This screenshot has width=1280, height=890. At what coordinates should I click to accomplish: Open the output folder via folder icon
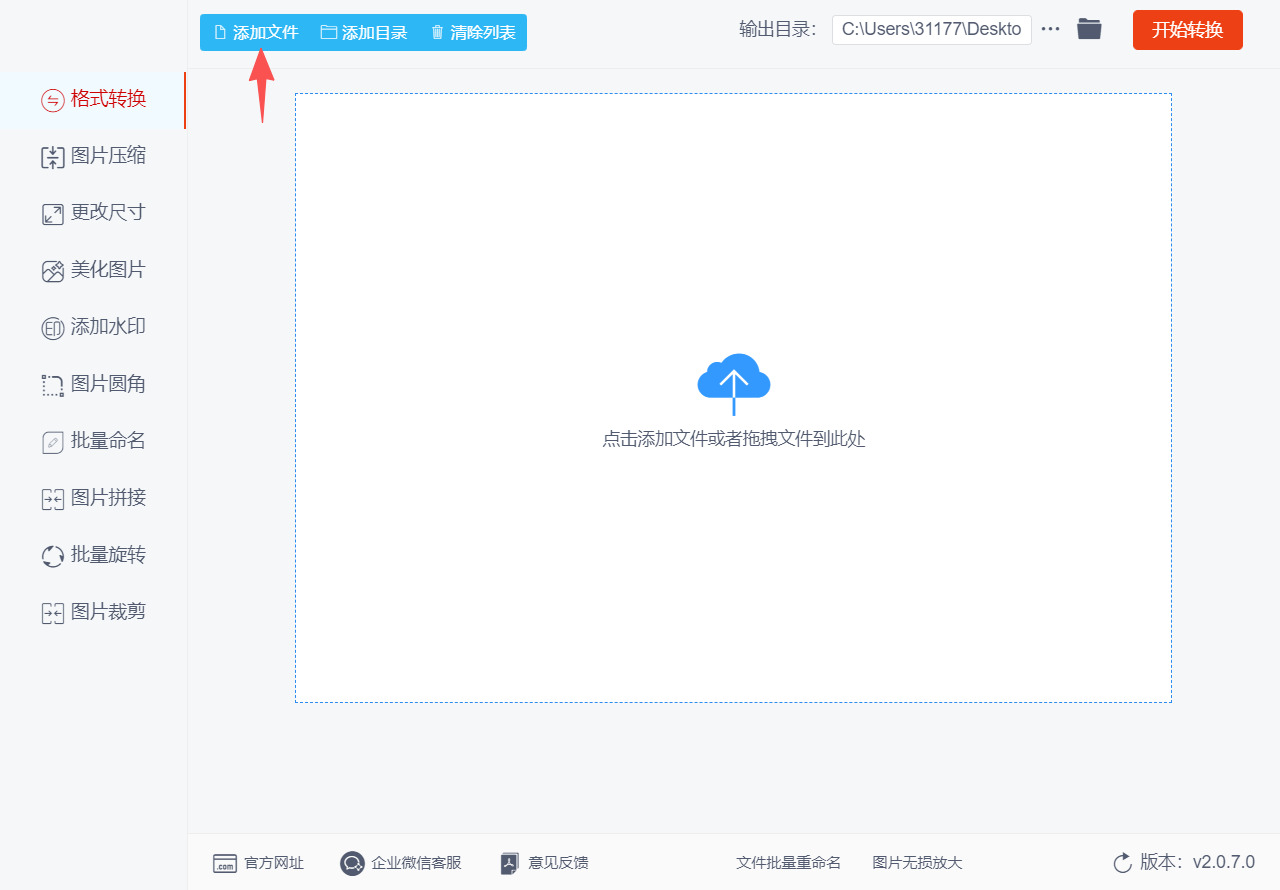tap(1089, 29)
